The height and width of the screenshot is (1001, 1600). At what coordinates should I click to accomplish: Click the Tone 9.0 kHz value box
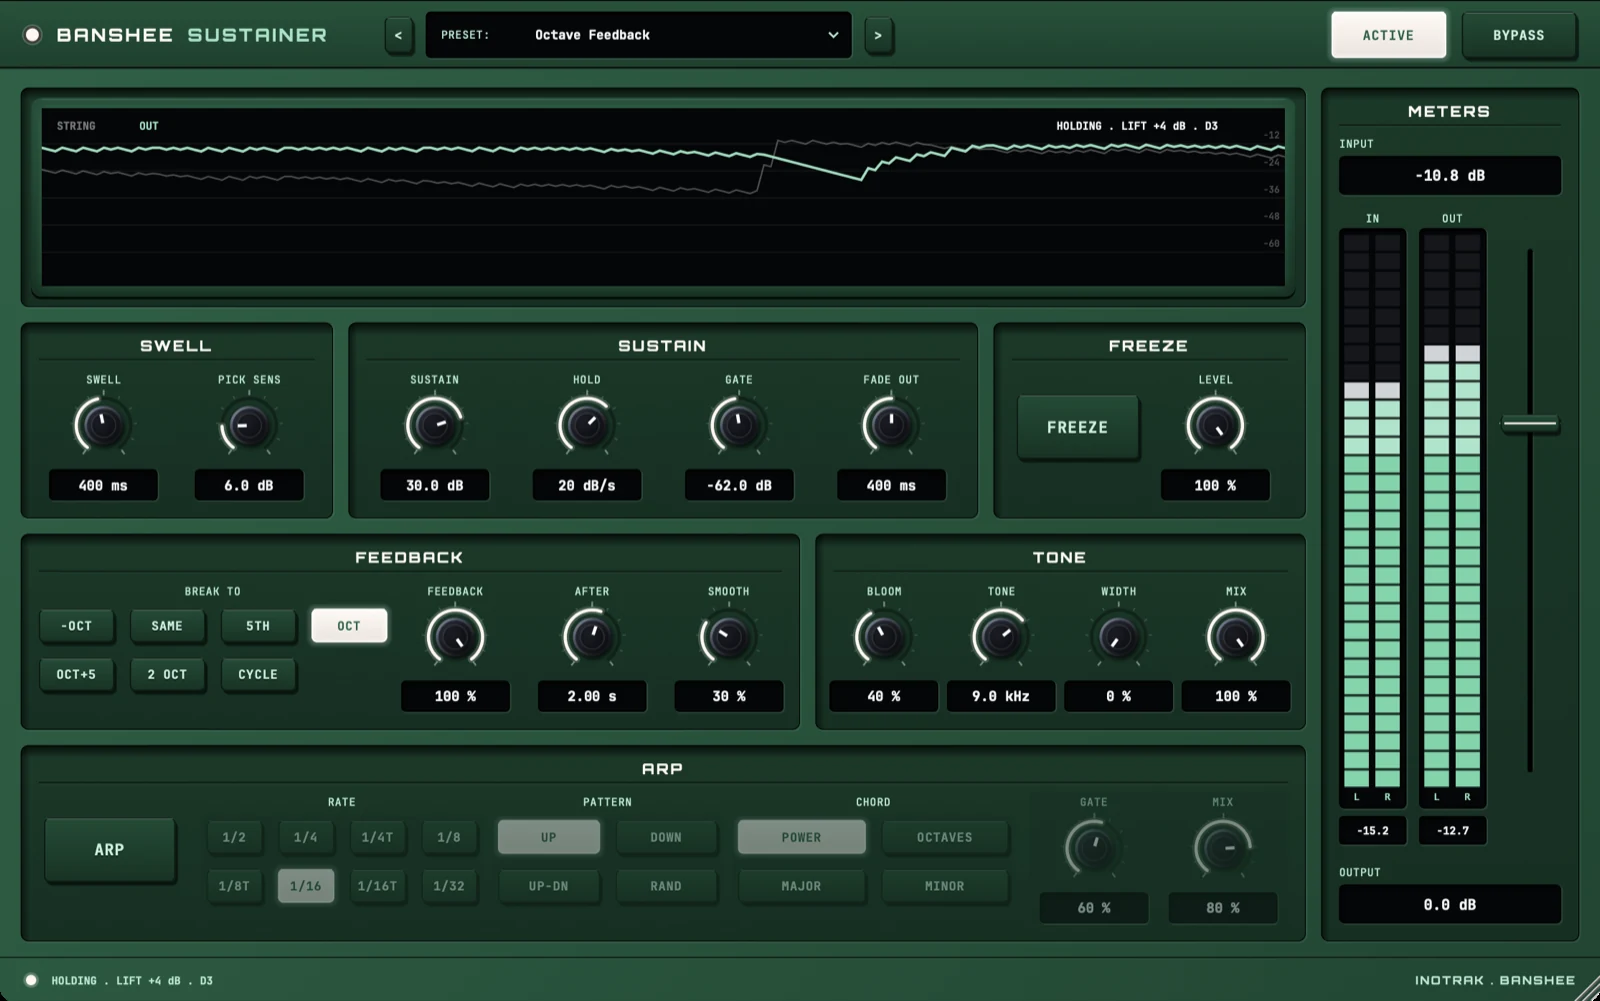(x=1001, y=696)
